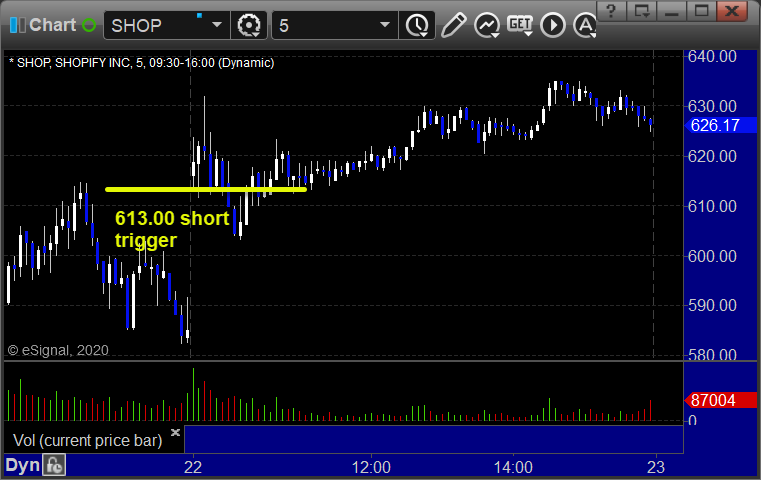Click the green link circle indicator
761x480 pixels.
tap(89, 25)
